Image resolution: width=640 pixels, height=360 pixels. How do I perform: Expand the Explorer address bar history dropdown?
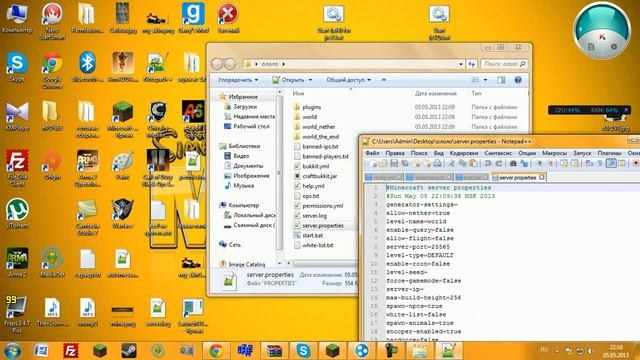click(x=461, y=64)
